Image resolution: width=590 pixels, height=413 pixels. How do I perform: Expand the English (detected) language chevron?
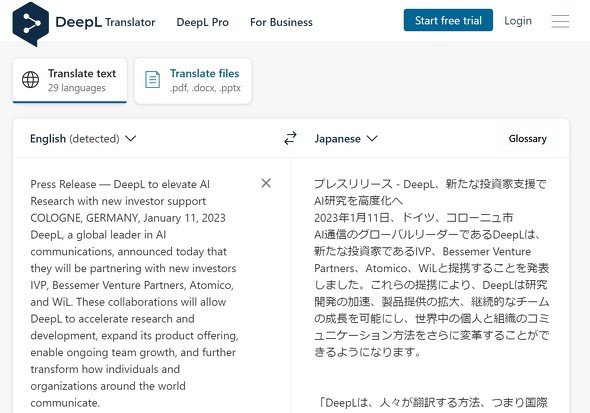131,138
